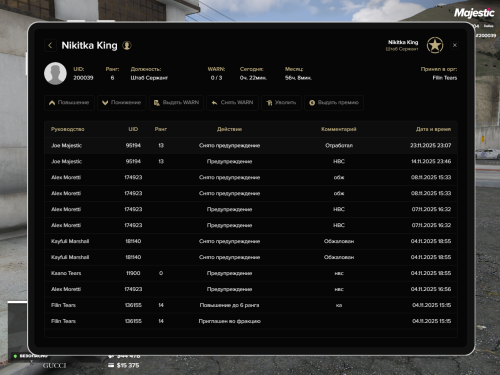Click the Руководство column header
500x375 pixels.
pos(68,129)
